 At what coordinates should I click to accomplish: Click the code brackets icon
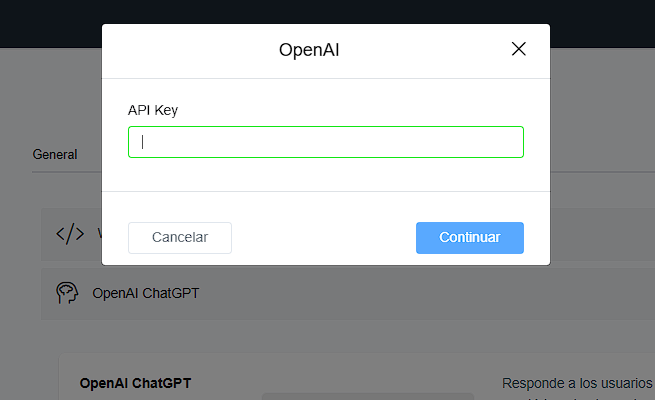point(70,234)
